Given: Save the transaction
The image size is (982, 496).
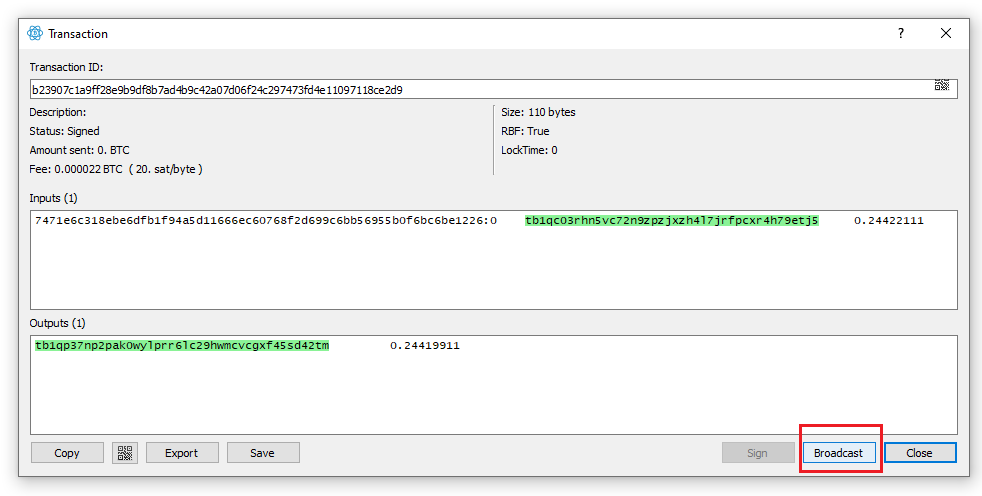Looking at the screenshot, I should tap(263, 453).
